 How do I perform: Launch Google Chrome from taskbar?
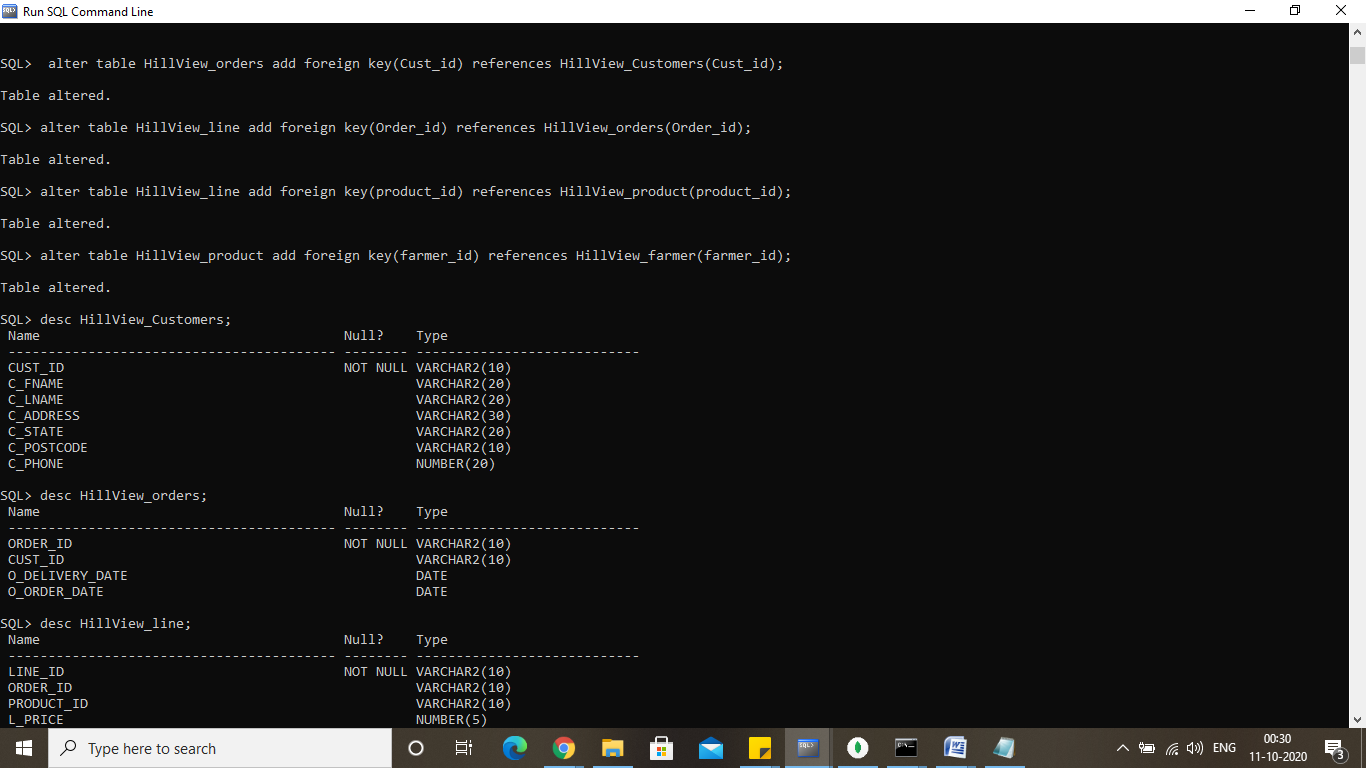563,748
